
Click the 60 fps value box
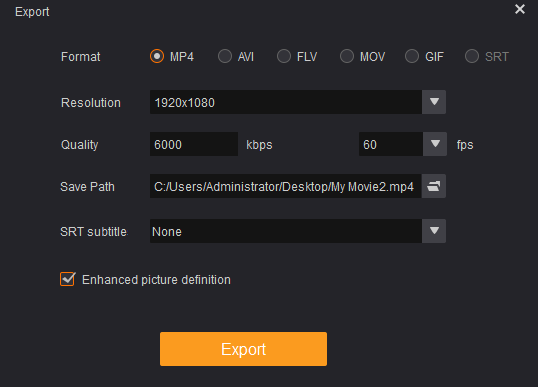[x=391, y=144]
